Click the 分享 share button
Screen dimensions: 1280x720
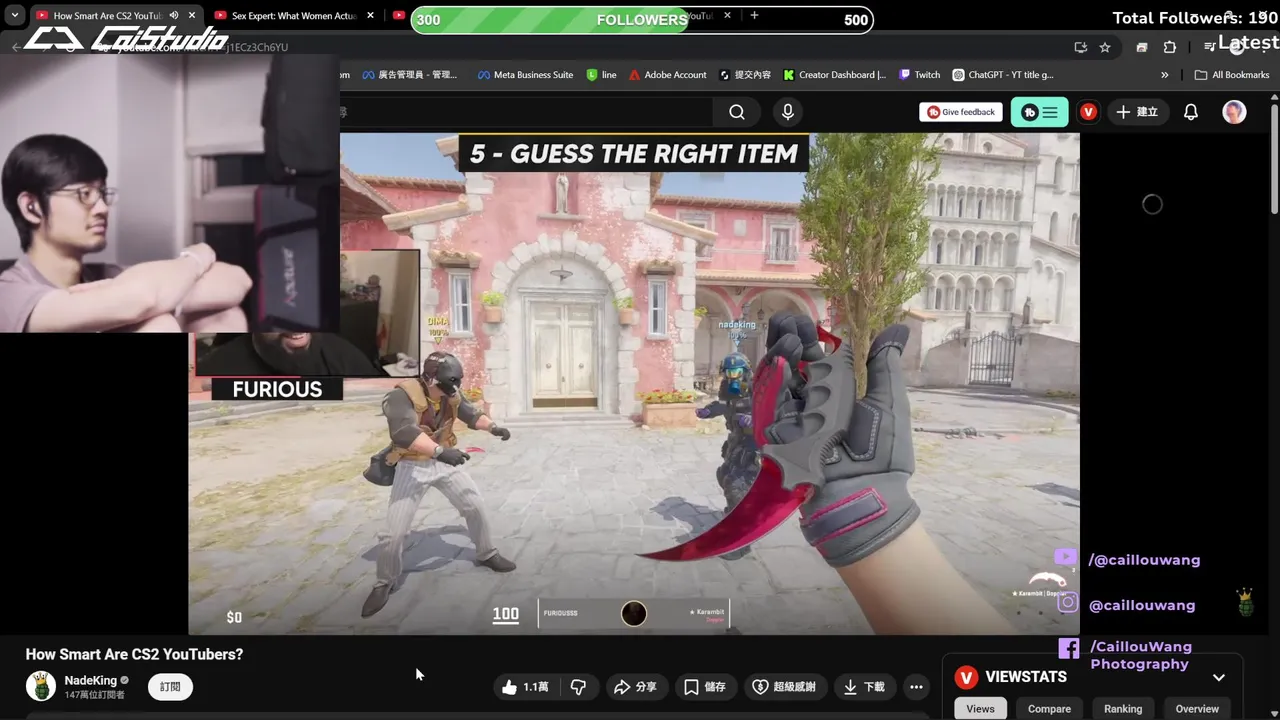[x=635, y=687]
